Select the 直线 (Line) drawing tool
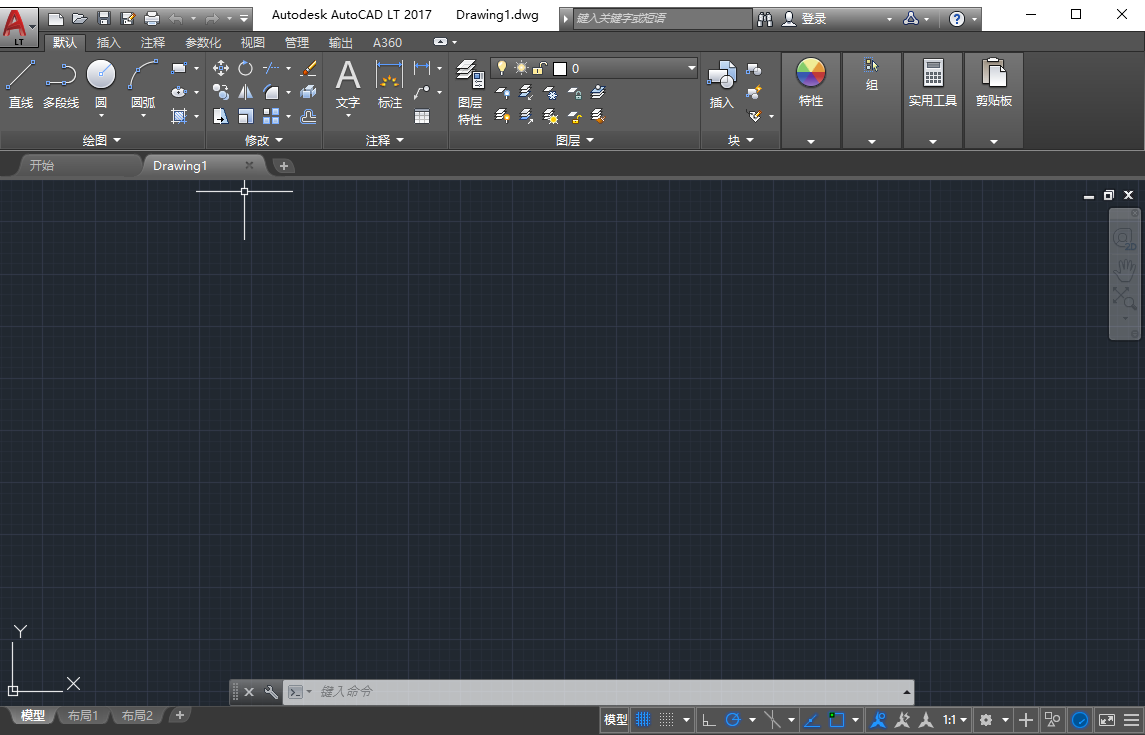 [20, 79]
